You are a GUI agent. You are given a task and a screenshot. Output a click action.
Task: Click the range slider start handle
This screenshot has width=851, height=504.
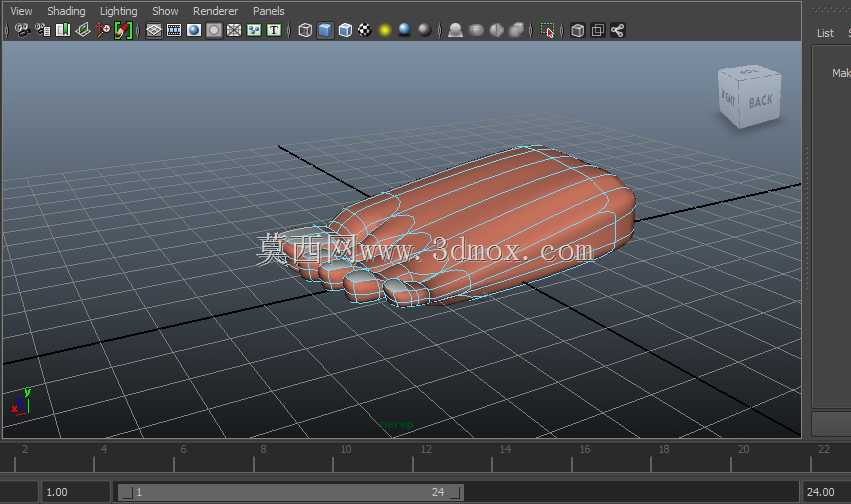[x=126, y=493]
